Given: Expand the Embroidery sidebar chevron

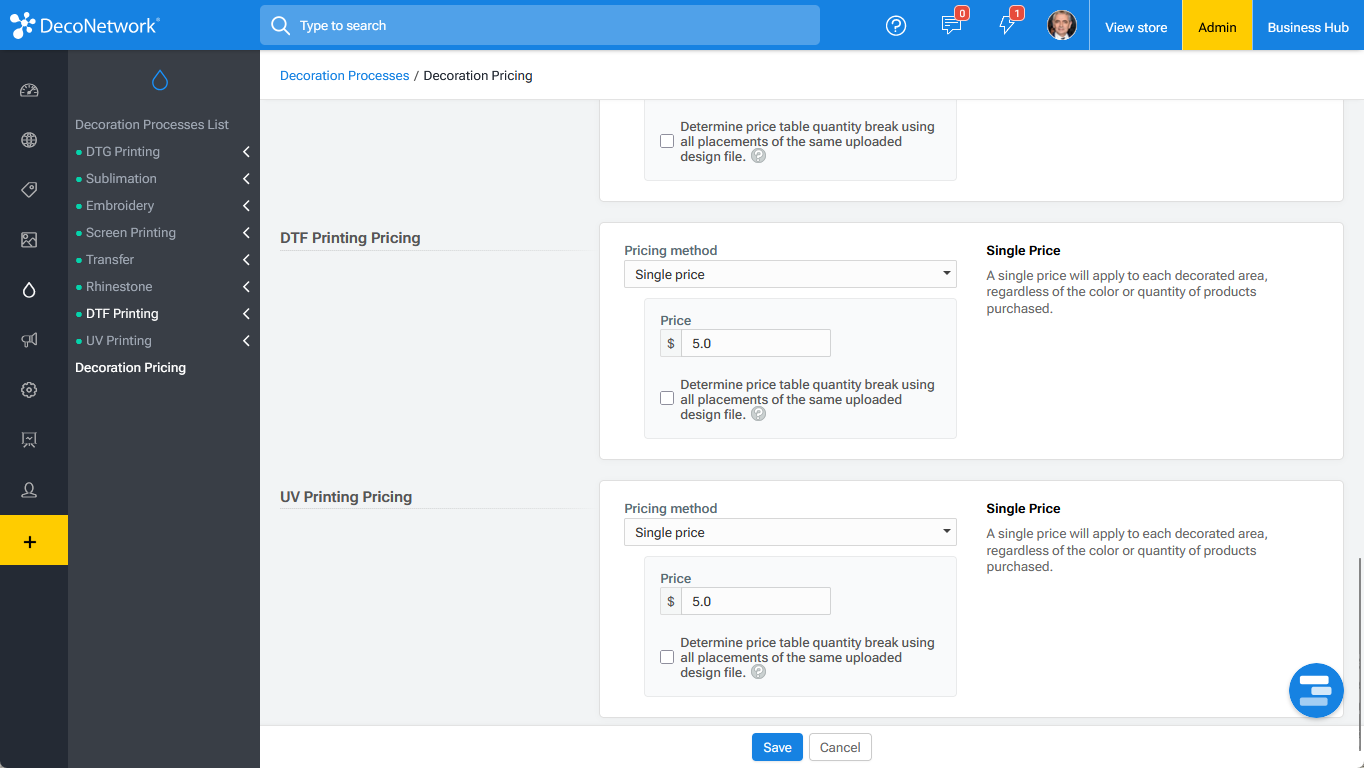Looking at the screenshot, I should (x=246, y=206).
